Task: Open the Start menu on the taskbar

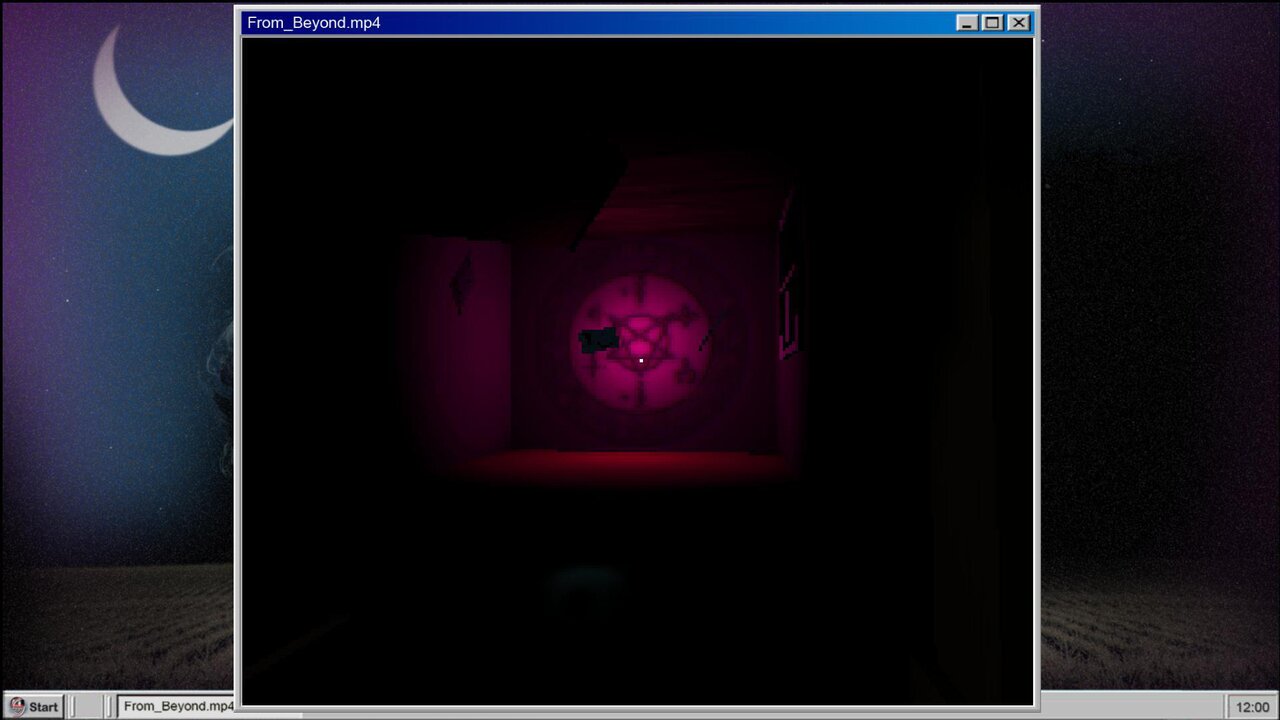Action: click(x=33, y=706)
